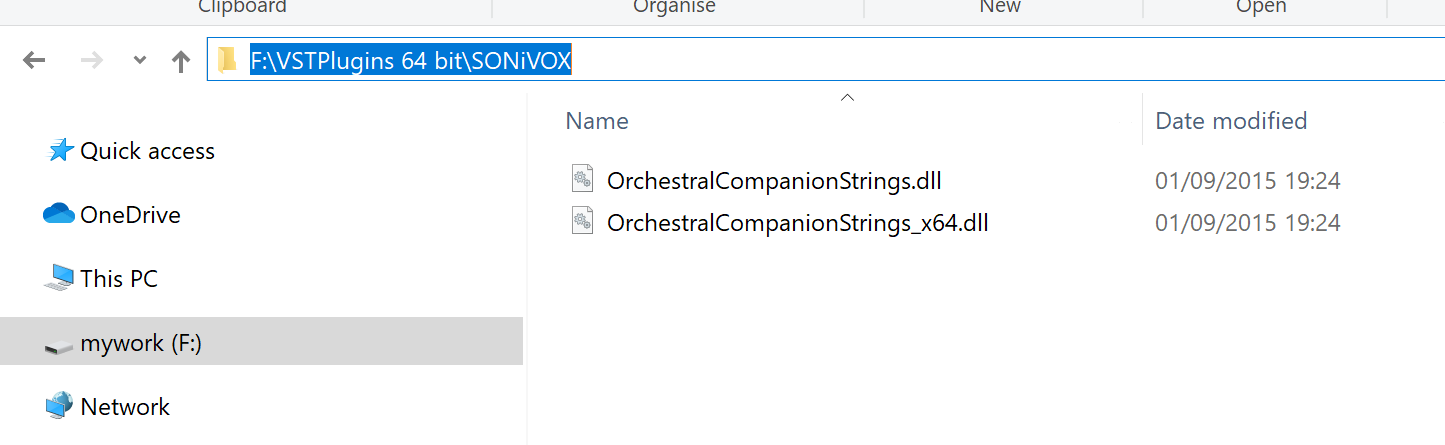The image size is (1445, 445).
Task: Go up one folder level
Action: coord(181,61)
